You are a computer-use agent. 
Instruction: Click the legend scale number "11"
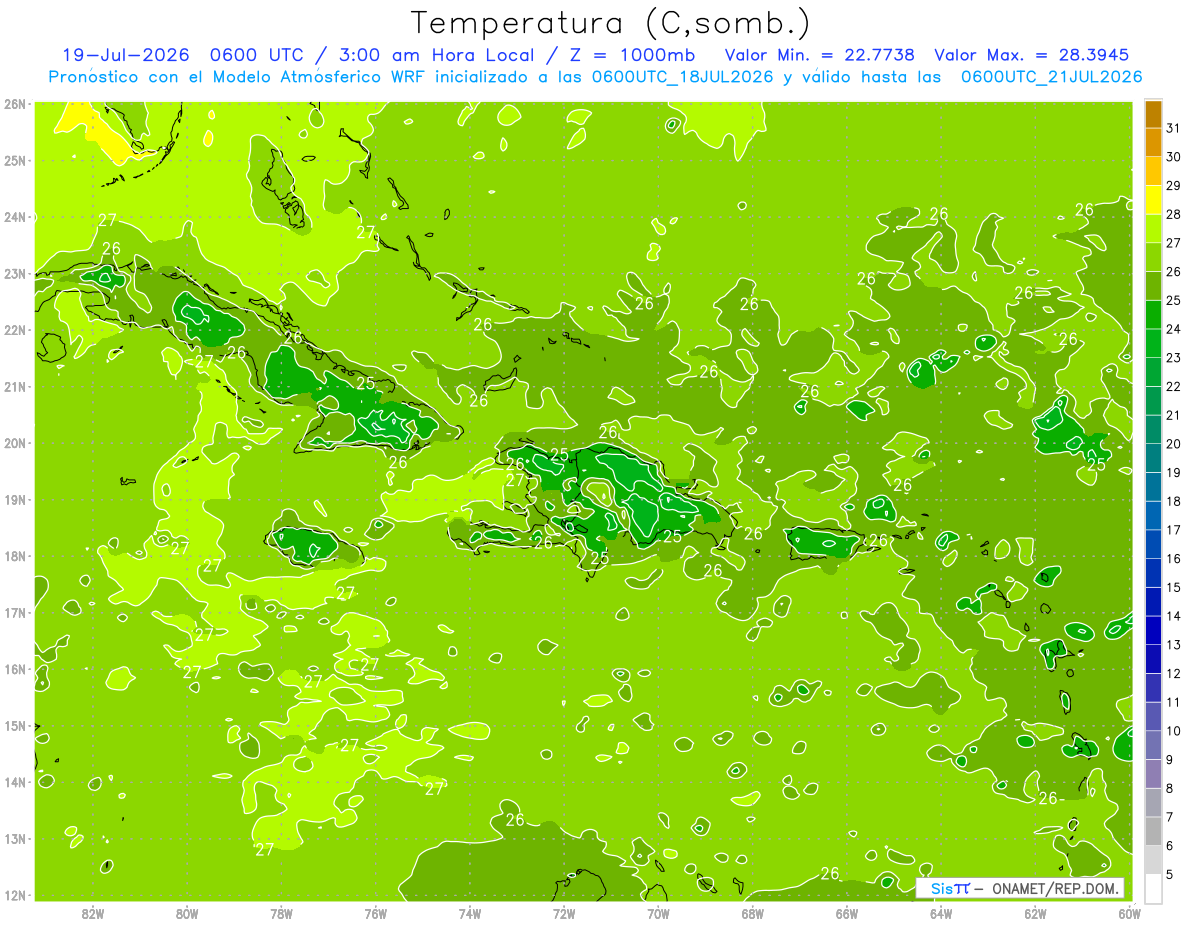1174,702
